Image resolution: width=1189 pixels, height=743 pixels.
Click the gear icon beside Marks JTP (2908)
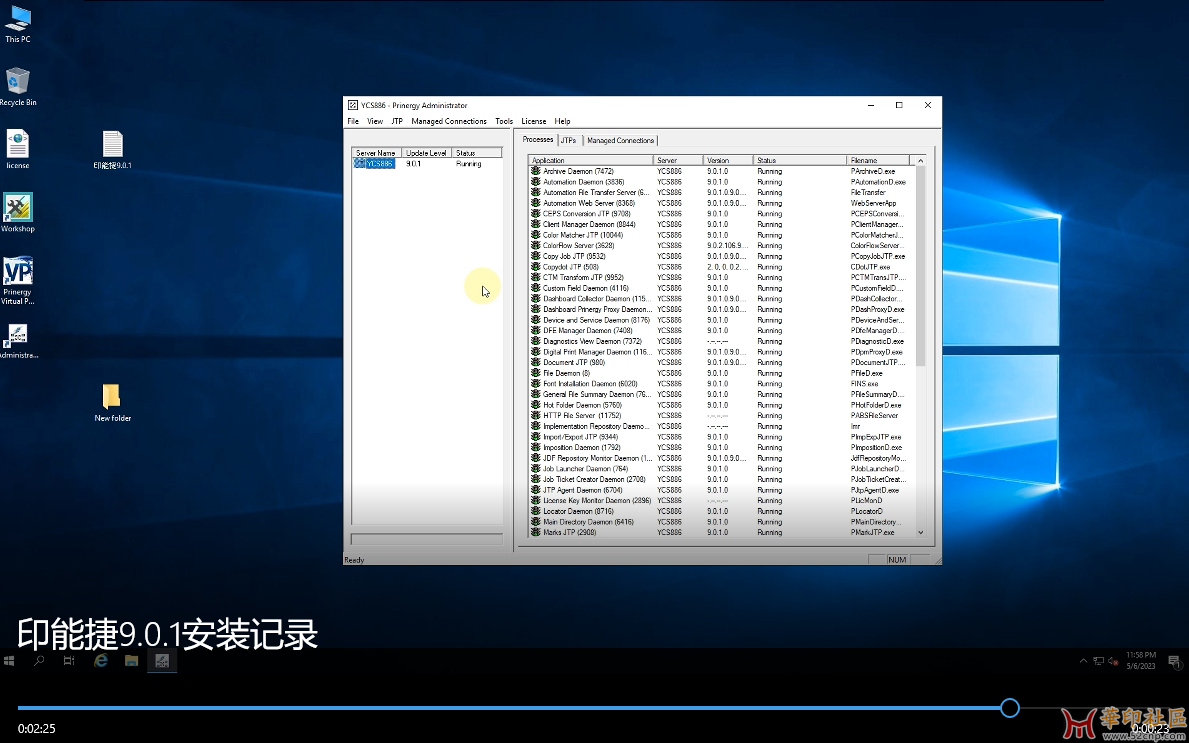click(x=536, y=532)
